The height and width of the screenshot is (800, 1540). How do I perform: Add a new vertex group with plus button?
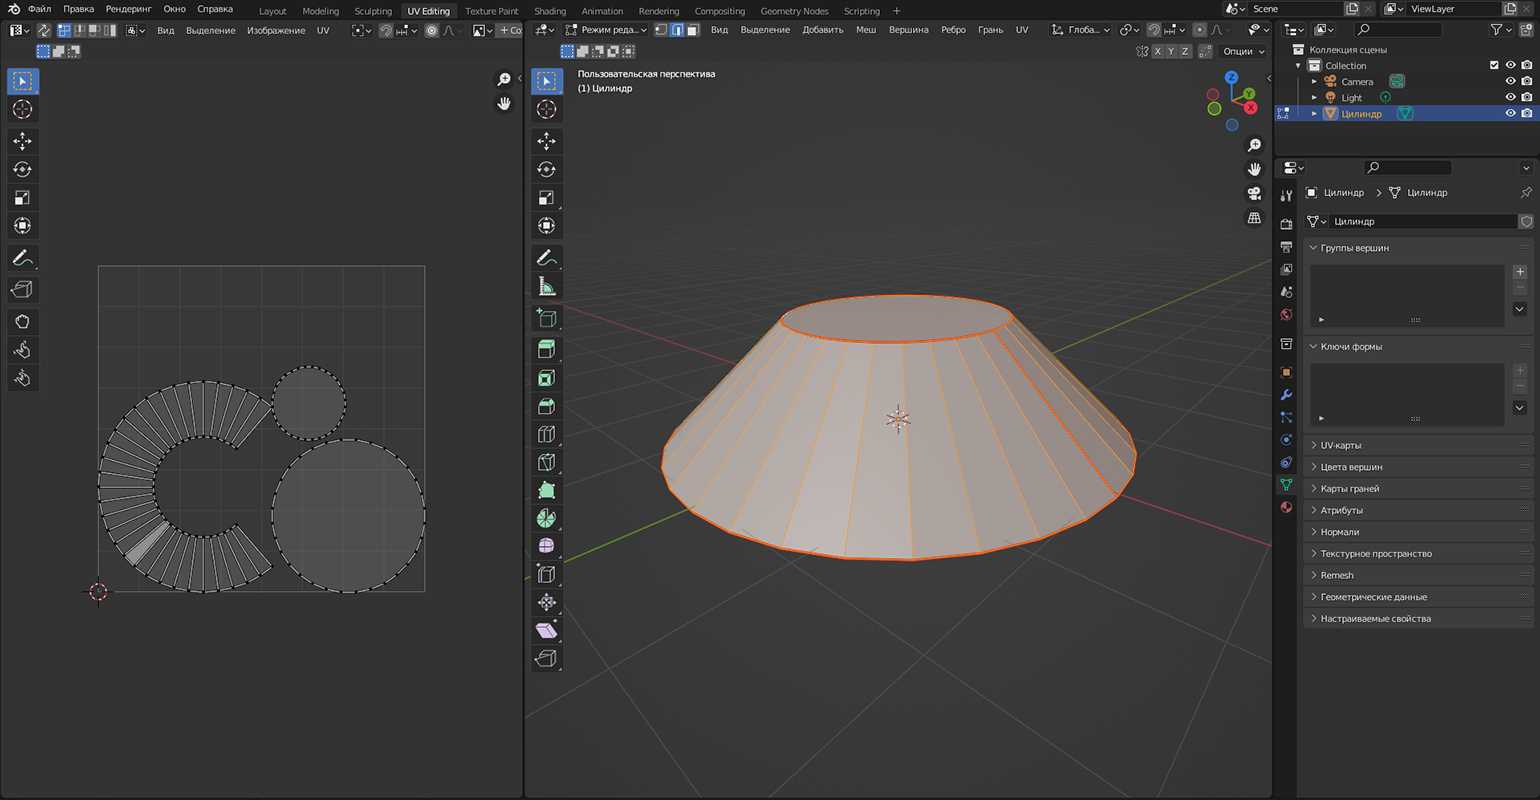(1520, 272)
